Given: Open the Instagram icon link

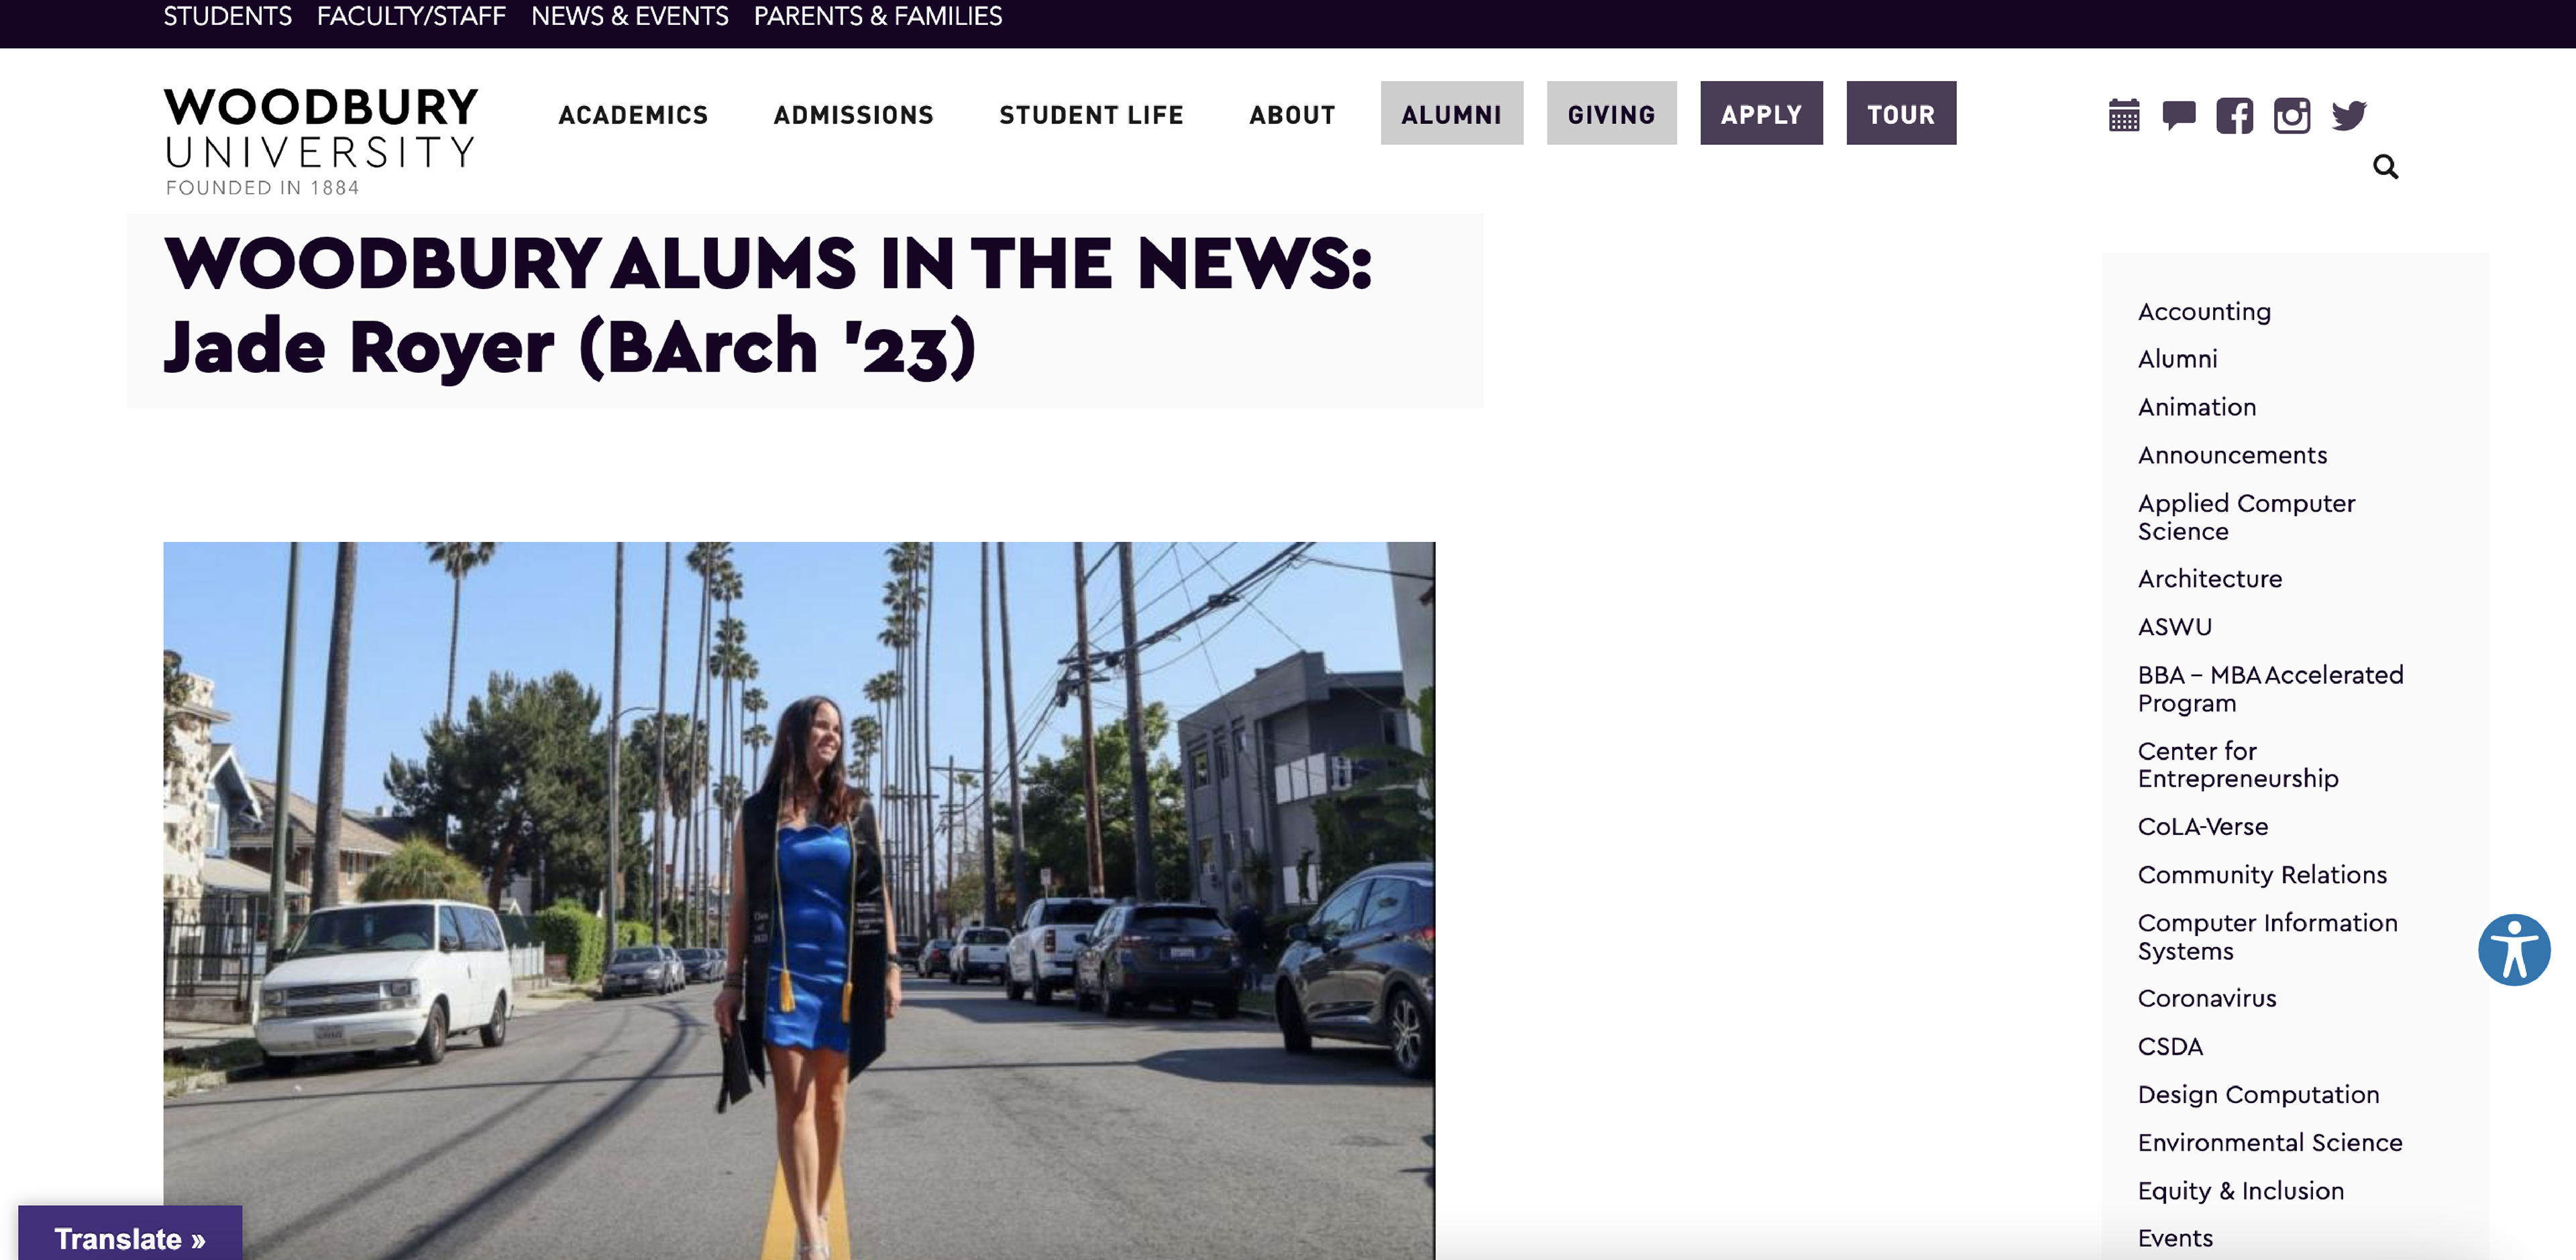Looking at the screenshot, I should [2292, 115].
